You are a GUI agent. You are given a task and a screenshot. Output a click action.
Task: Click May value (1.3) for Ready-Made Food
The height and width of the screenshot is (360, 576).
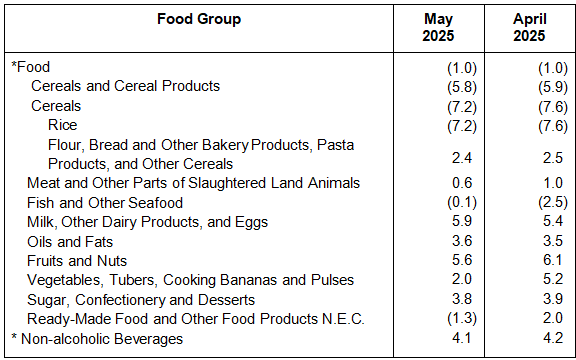(x=462, y=318)
